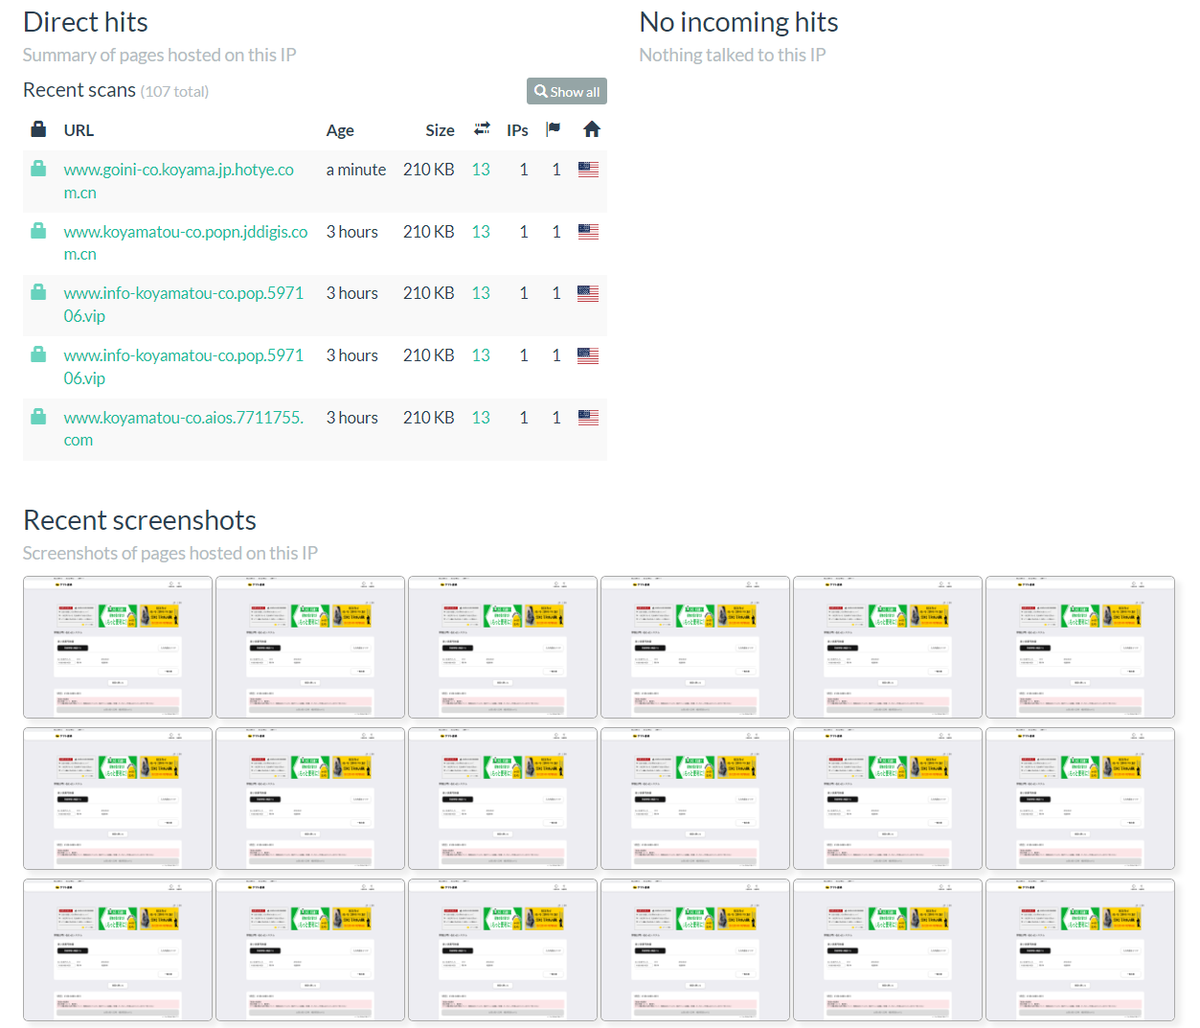Open the fourth screenshot thumbnail in the bottom row
Screen dimensions: 1200x1028
tap(695, 951)
